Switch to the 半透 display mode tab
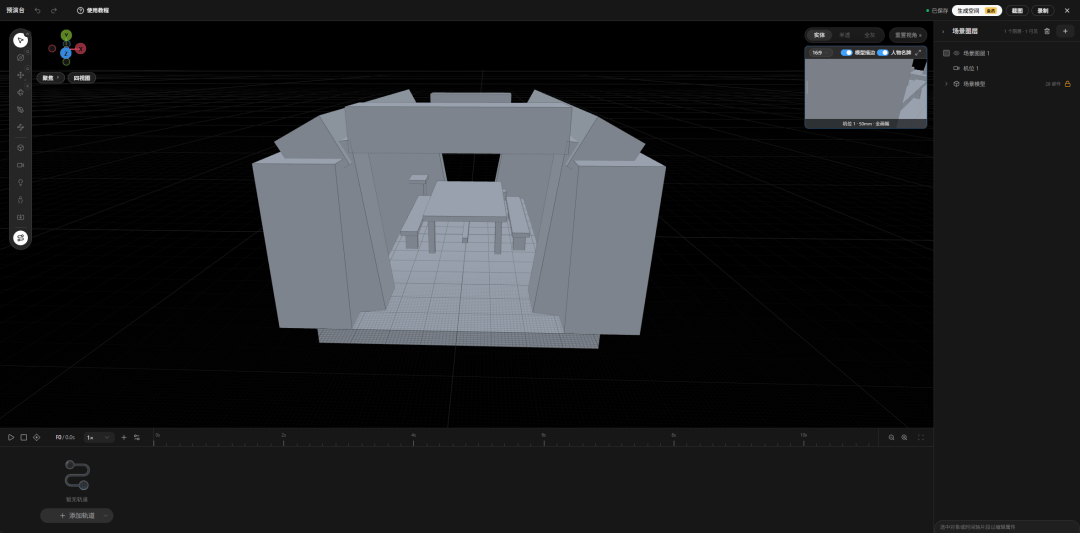The height and width of the screenshot is (533, 1080). click(844, 34)
